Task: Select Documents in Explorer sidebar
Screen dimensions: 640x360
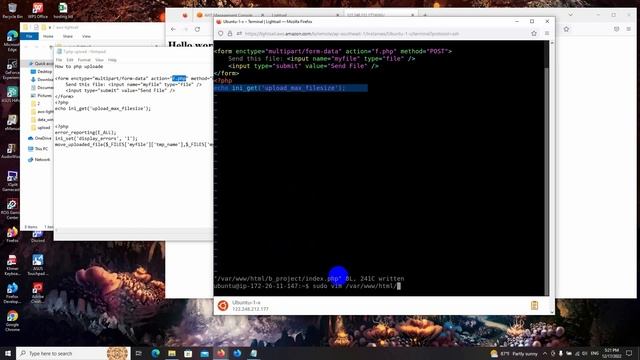Action: [x=42, y=87]
